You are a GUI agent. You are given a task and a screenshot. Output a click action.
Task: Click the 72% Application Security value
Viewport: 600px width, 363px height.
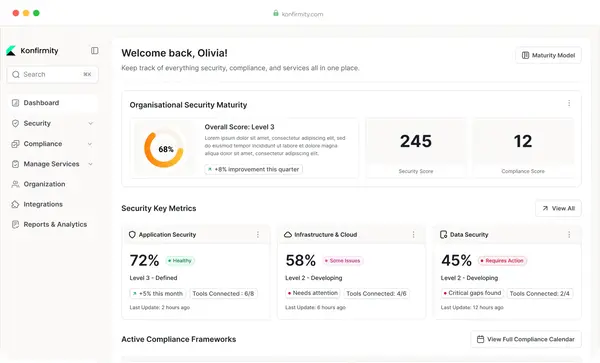[x=144, y=260]
